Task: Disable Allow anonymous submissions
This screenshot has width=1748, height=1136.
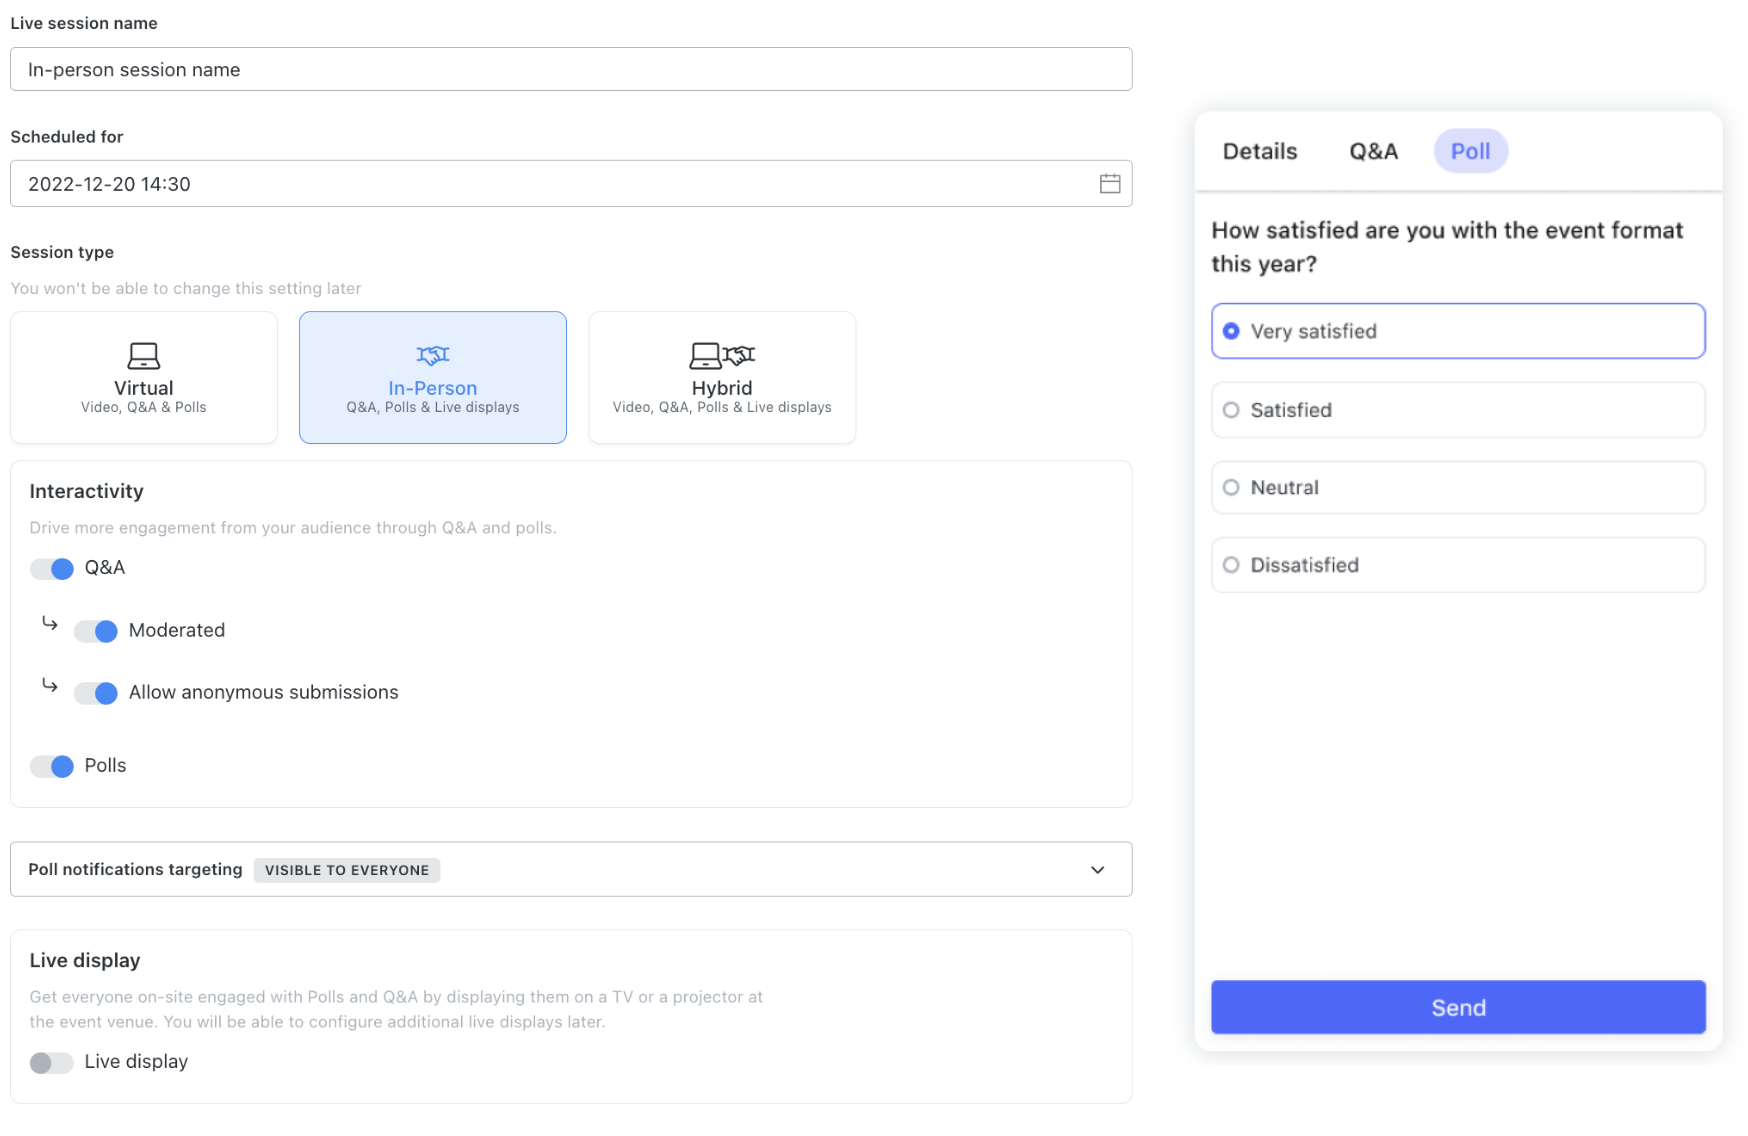Action: point(95,692)
